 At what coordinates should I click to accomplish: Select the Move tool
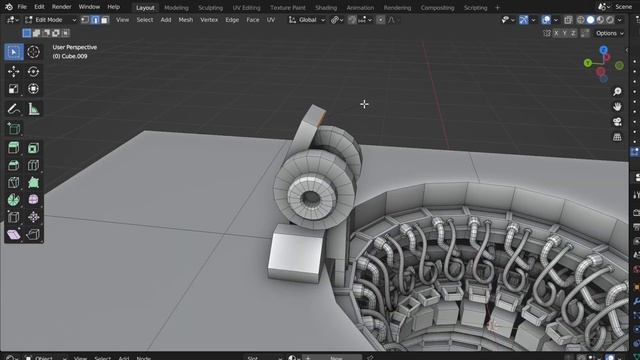click(13, 71)
